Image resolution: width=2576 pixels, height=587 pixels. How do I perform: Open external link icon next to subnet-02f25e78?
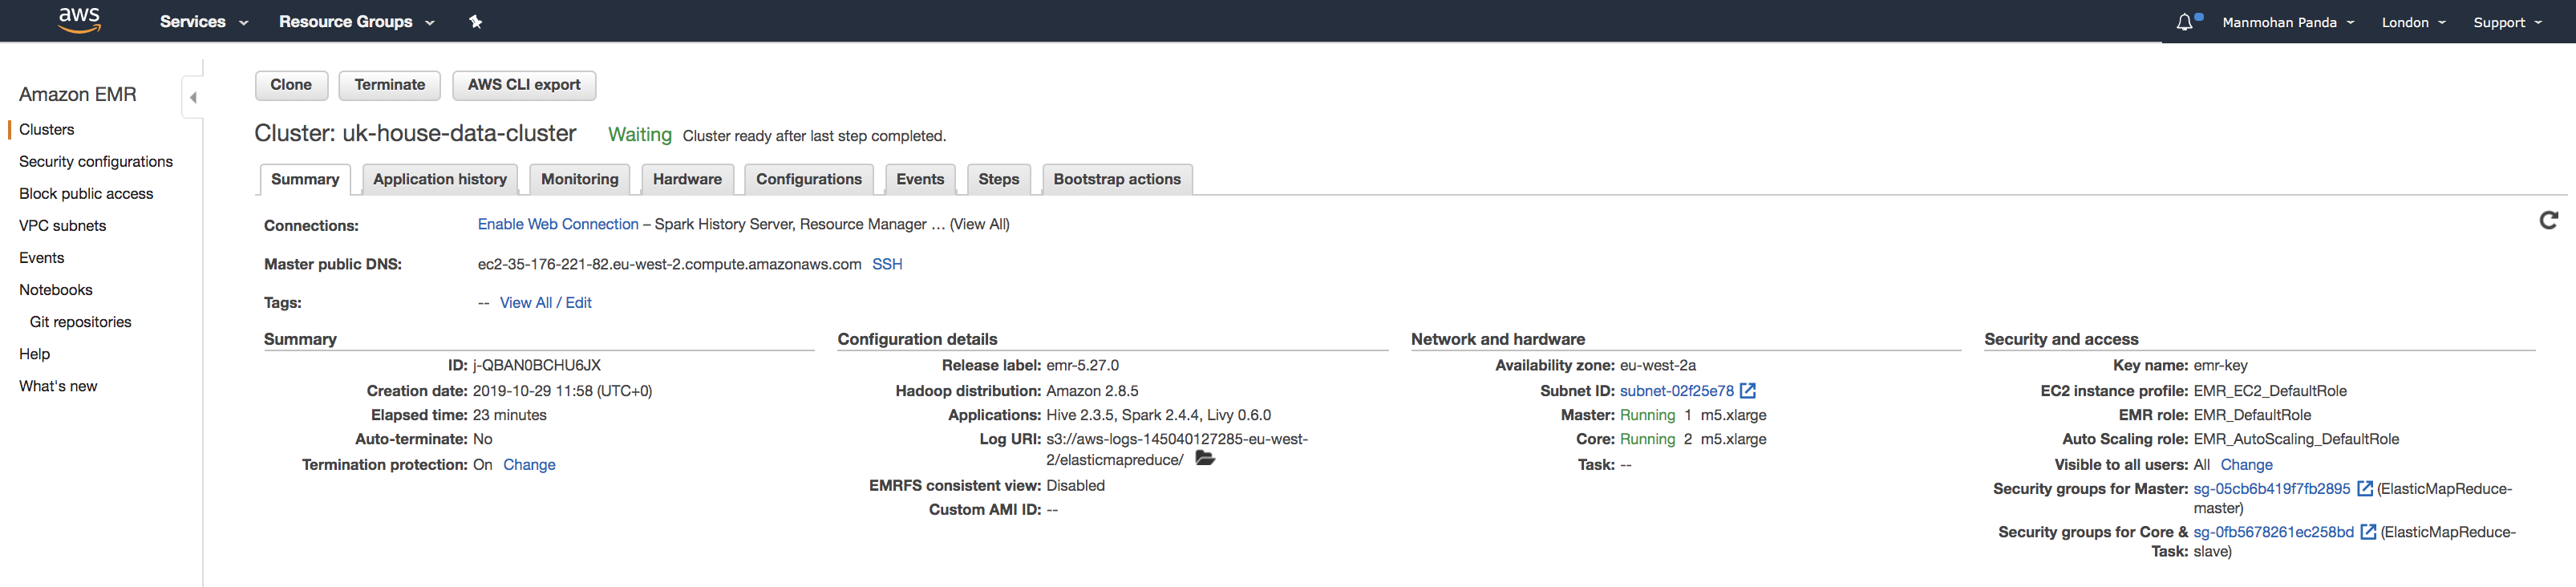[1748, 391]
